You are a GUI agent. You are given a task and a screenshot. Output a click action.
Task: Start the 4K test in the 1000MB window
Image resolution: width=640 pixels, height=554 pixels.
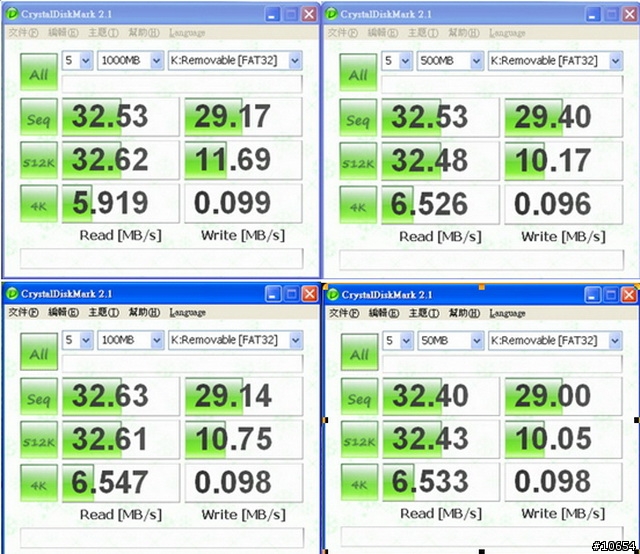tap(39, 204)
